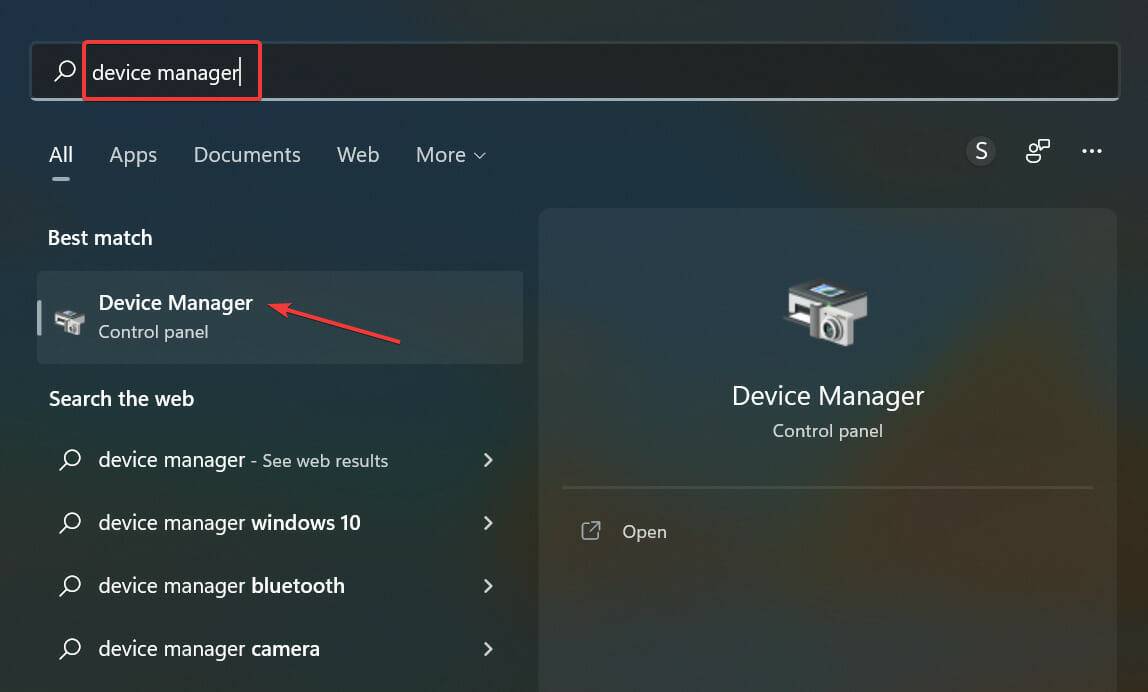The width and height of the screenshot is (1148, 692).
Task: Expand the "device manager windows 10" suggestion chevron
Action: click(488, 523)
